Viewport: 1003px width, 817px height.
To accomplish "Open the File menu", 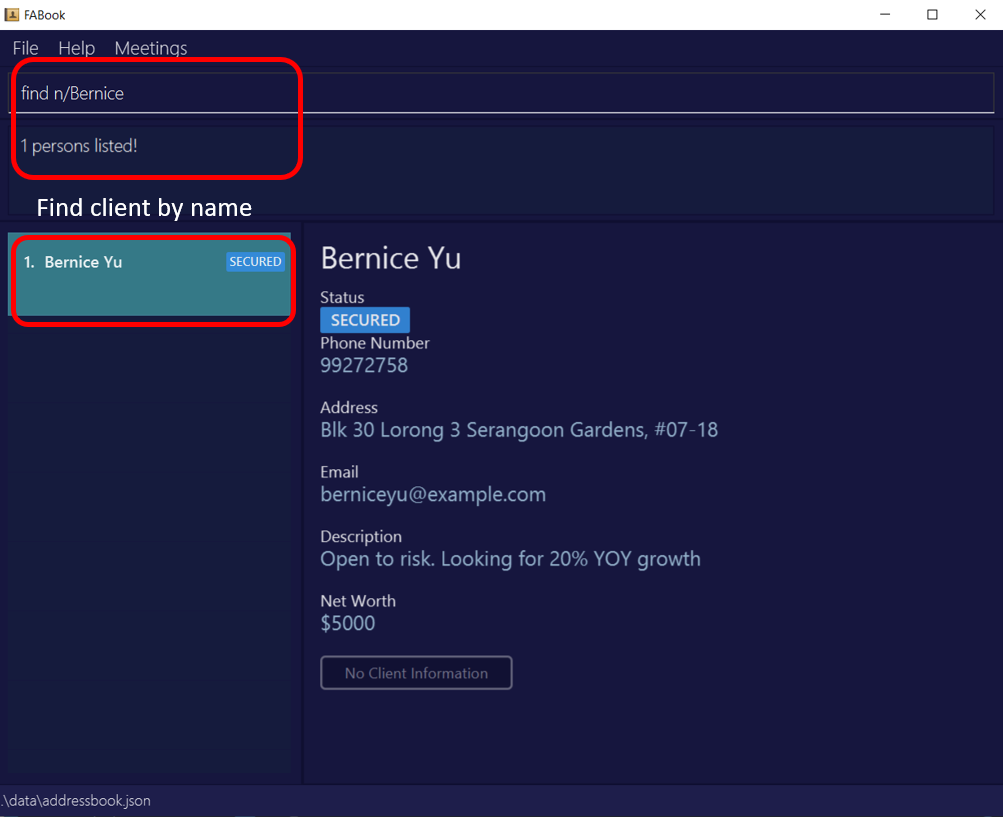I will point(26,48).
